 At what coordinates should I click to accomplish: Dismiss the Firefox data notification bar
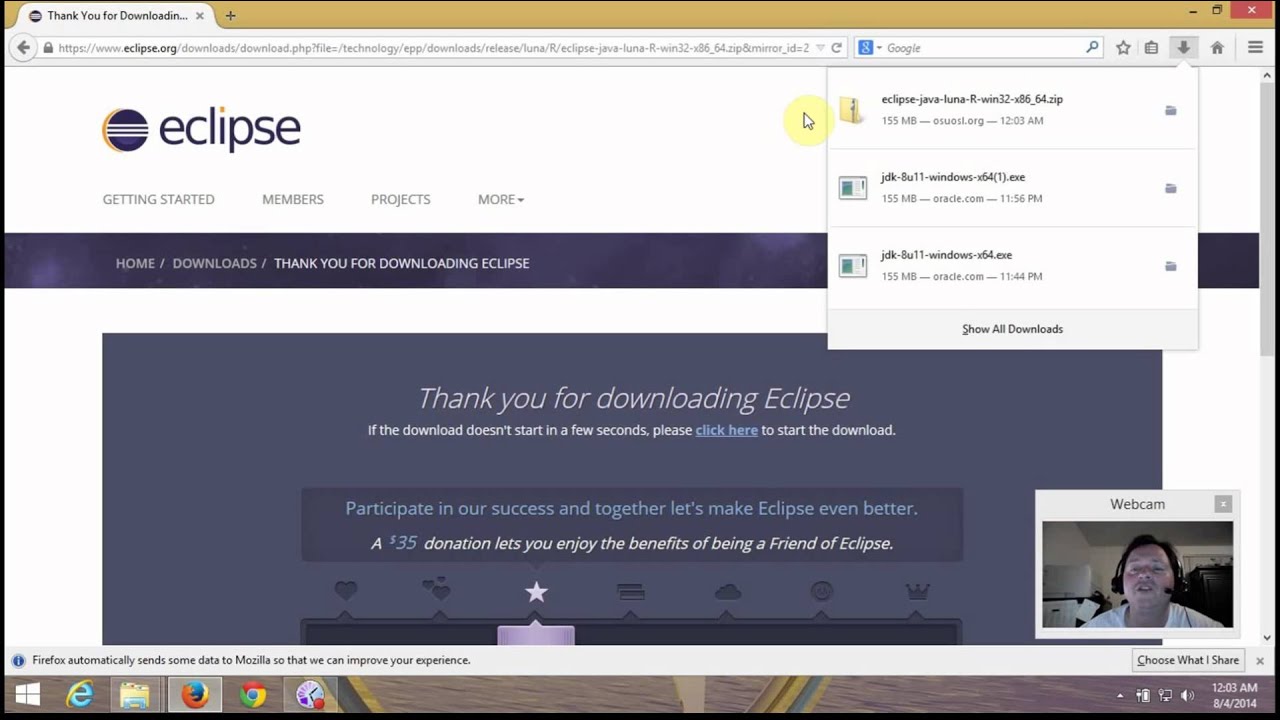pyautogui.click(x=1260, y=660)
